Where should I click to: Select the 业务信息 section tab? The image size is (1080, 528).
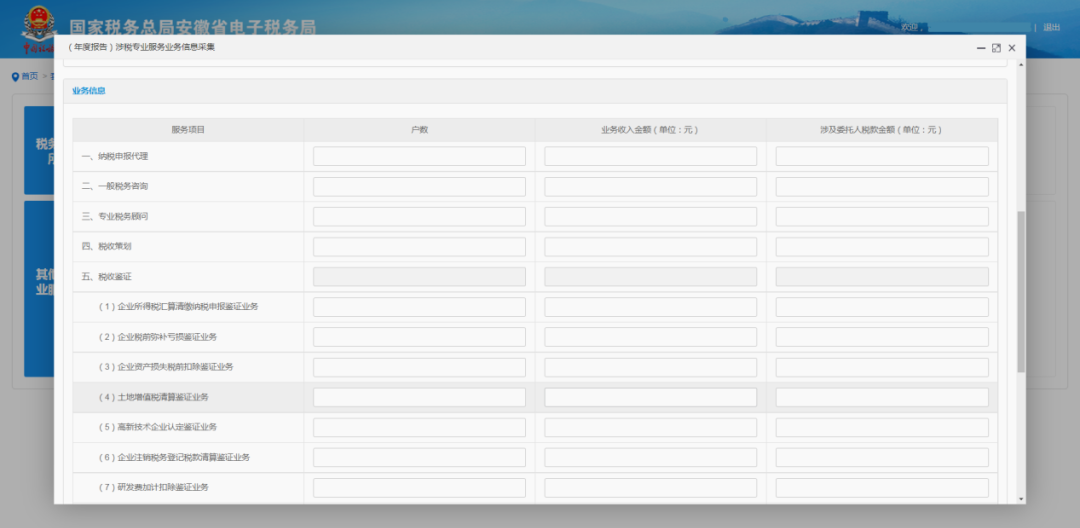pyautogui.click(x=89, y=91)
